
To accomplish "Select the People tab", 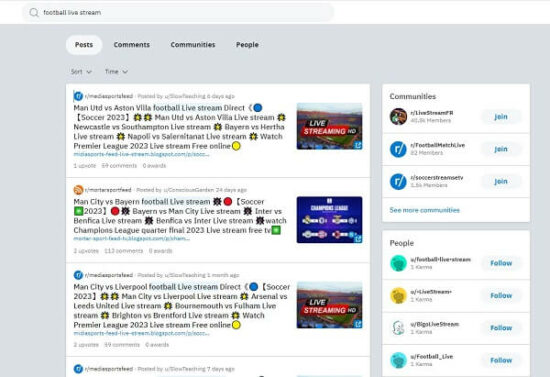I will (247, 45).
